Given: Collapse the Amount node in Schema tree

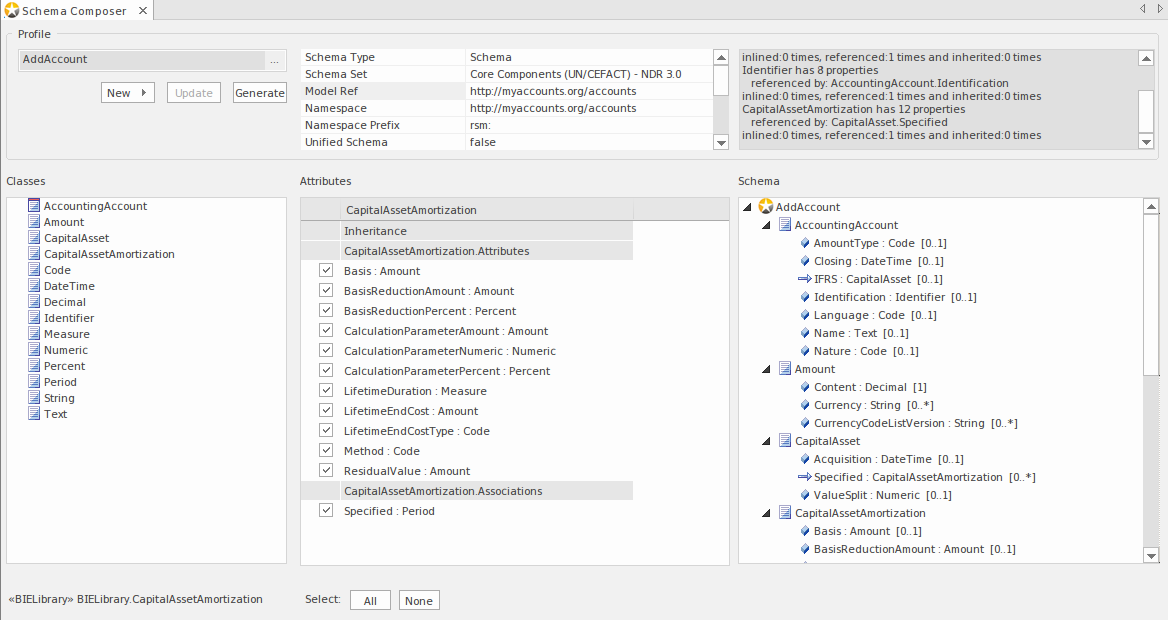Looking at the screenshot, I should tap(767, 369).
